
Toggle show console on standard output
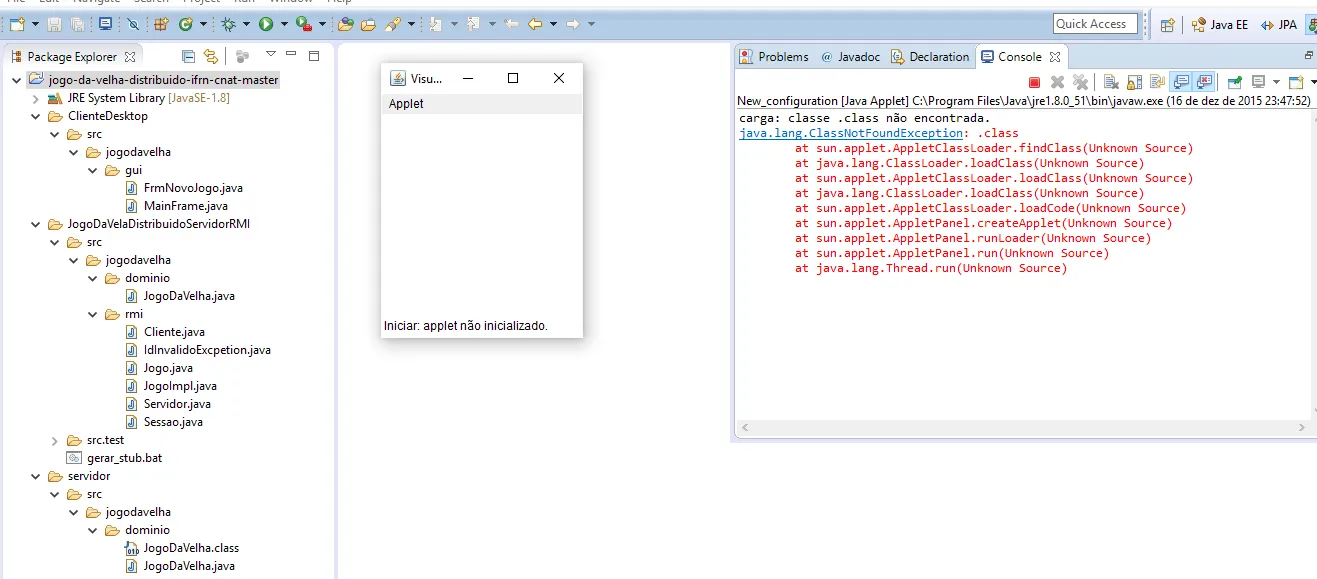[1181, 82]
